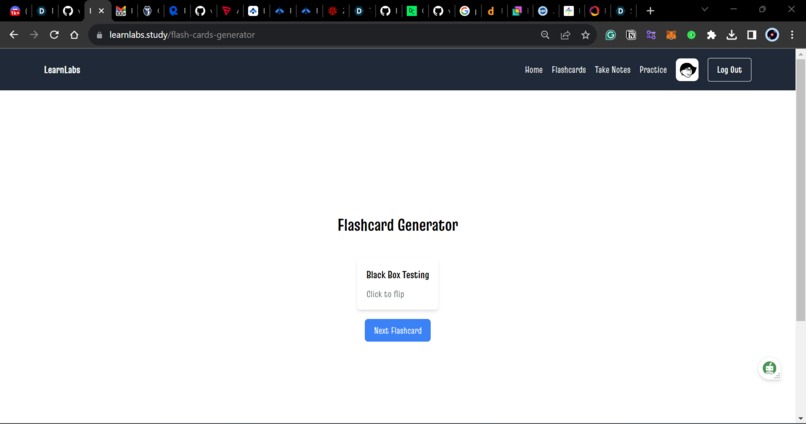
Task: Open the green circle extension
Action: click(x=691, y=35)
